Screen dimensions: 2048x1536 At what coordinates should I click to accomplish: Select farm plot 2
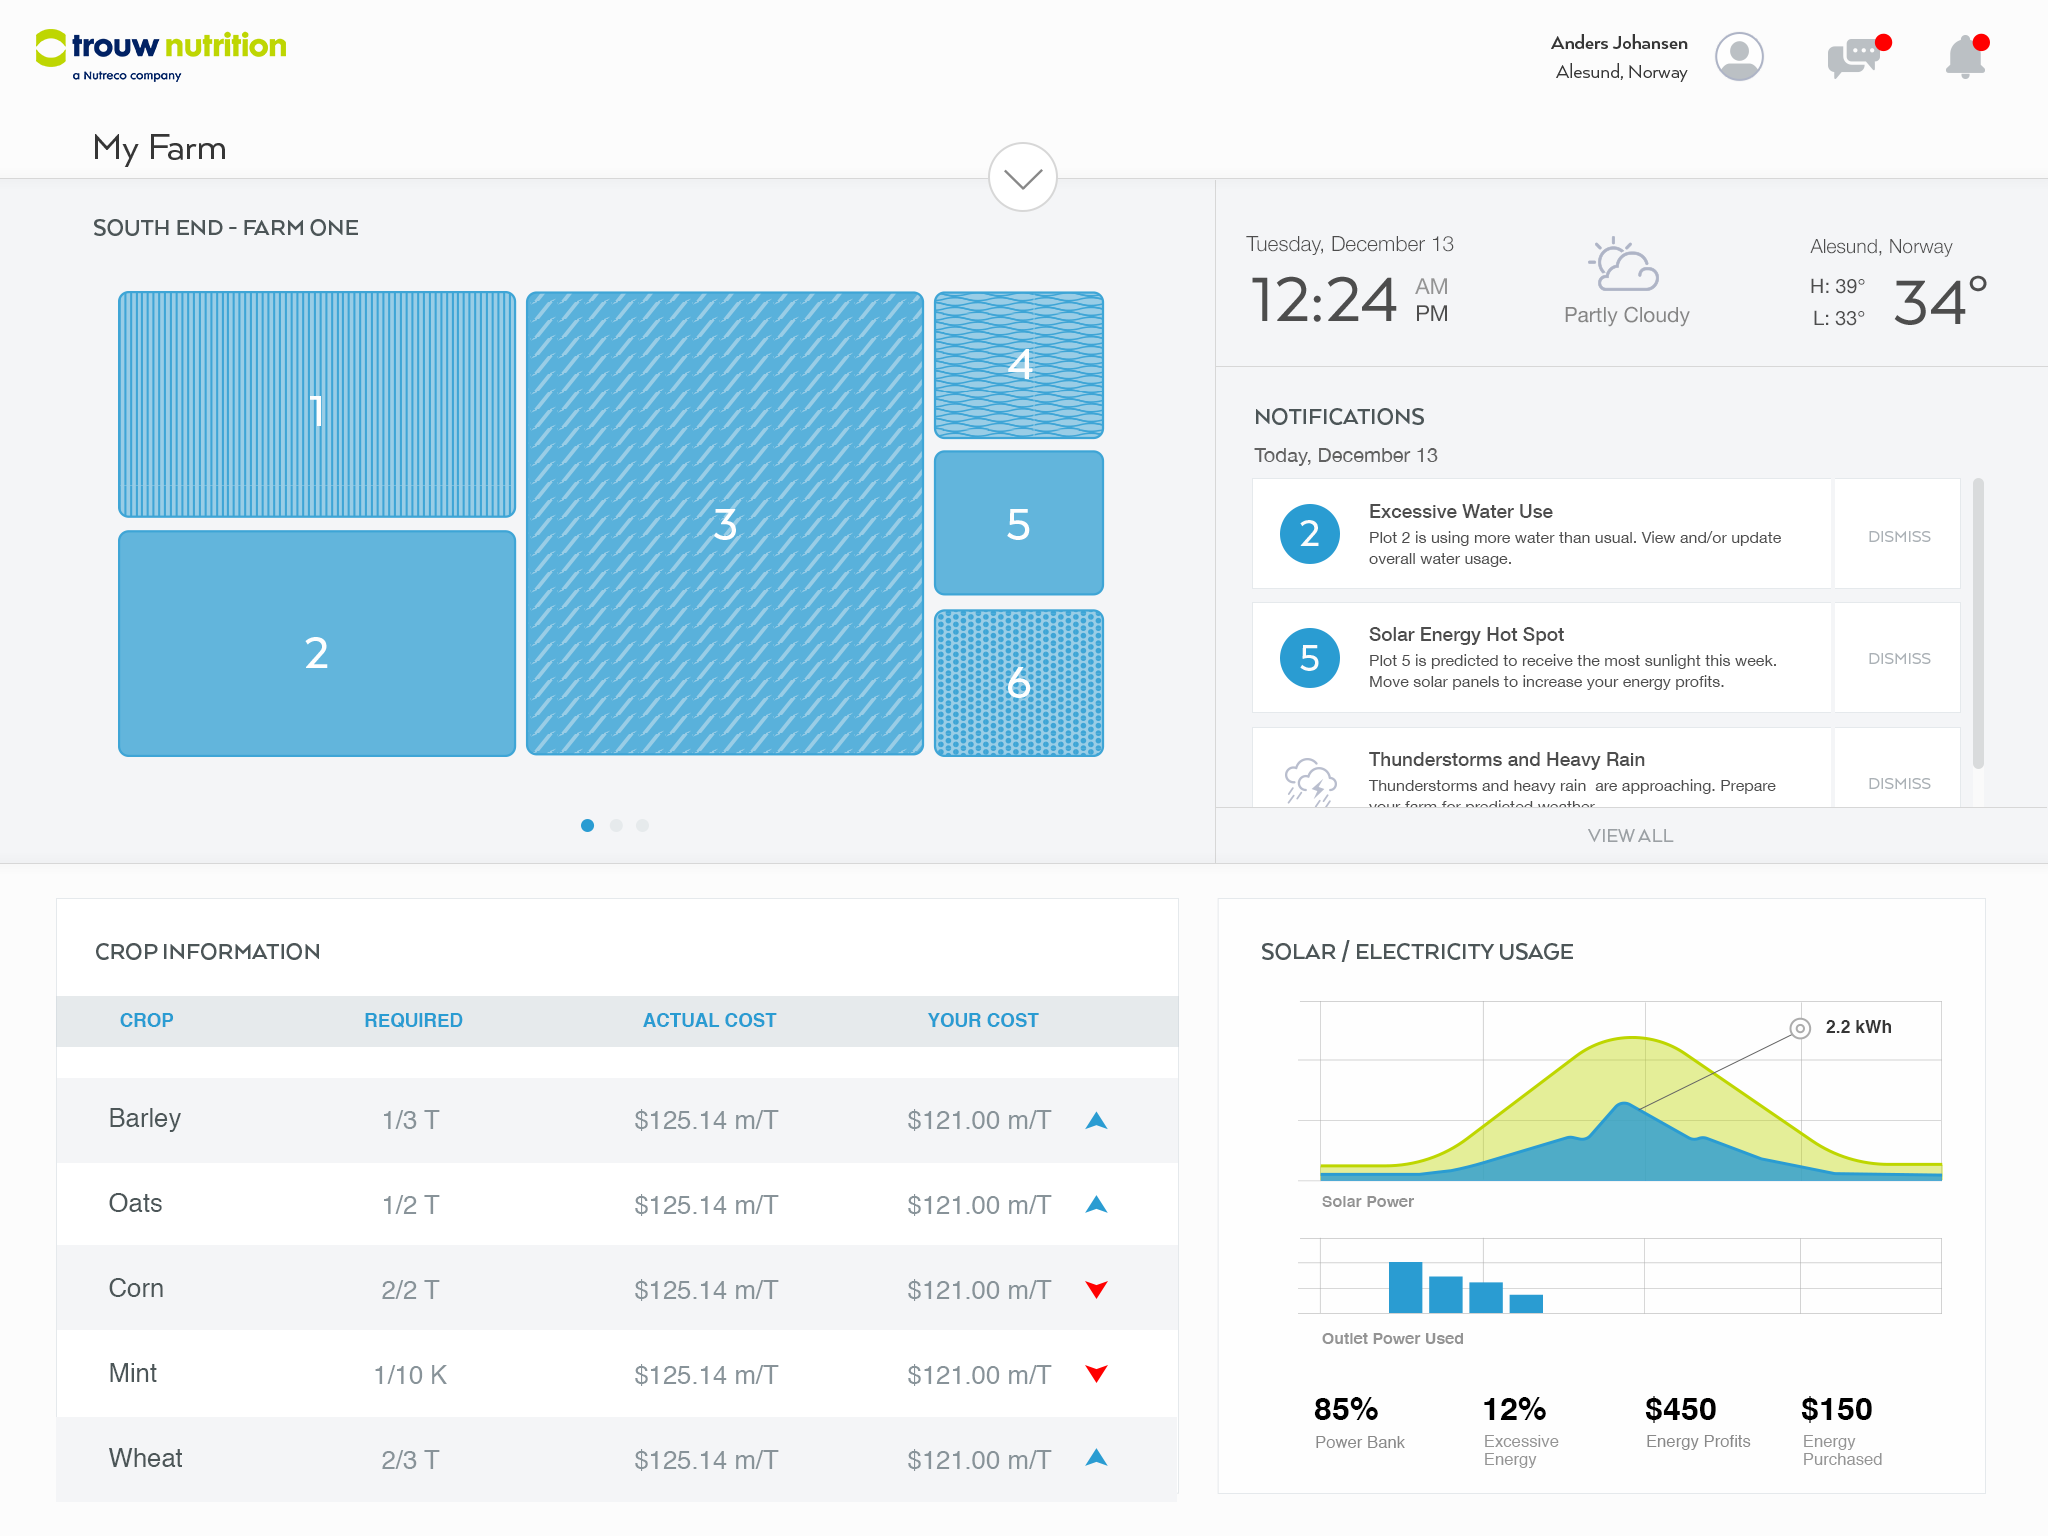click(317, 644)
